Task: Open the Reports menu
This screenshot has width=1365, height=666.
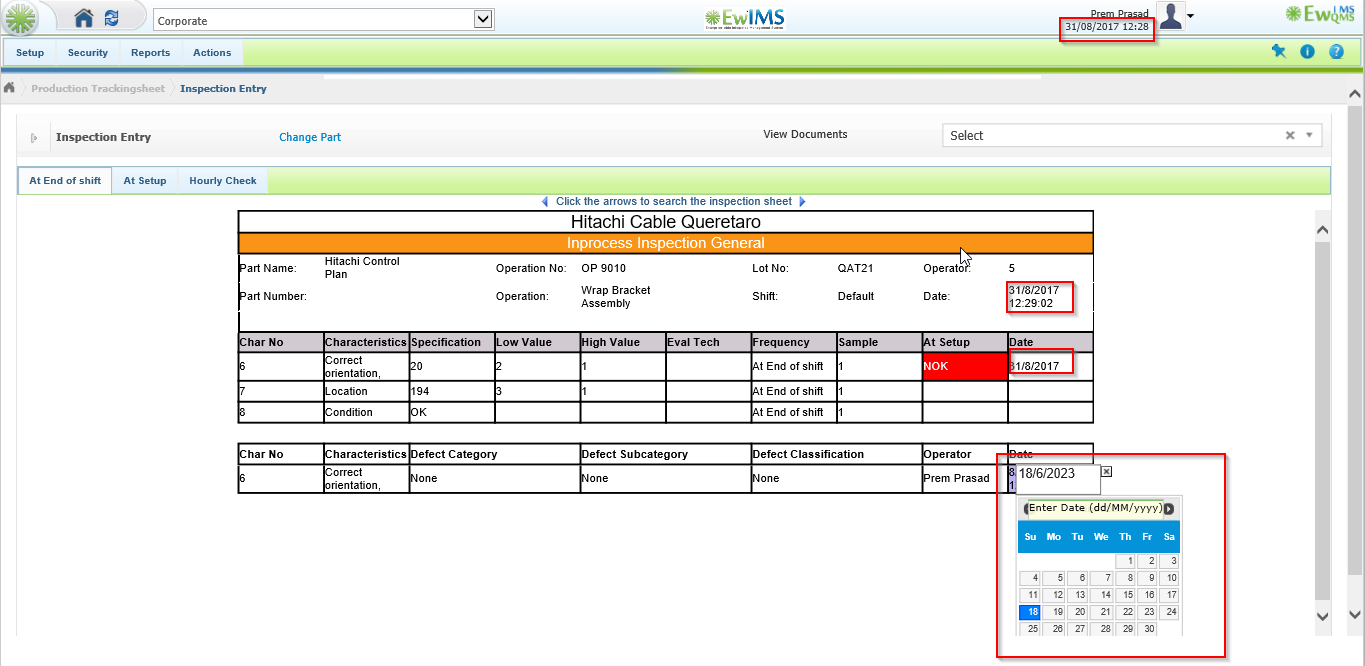Action: (x=150, y=53)
